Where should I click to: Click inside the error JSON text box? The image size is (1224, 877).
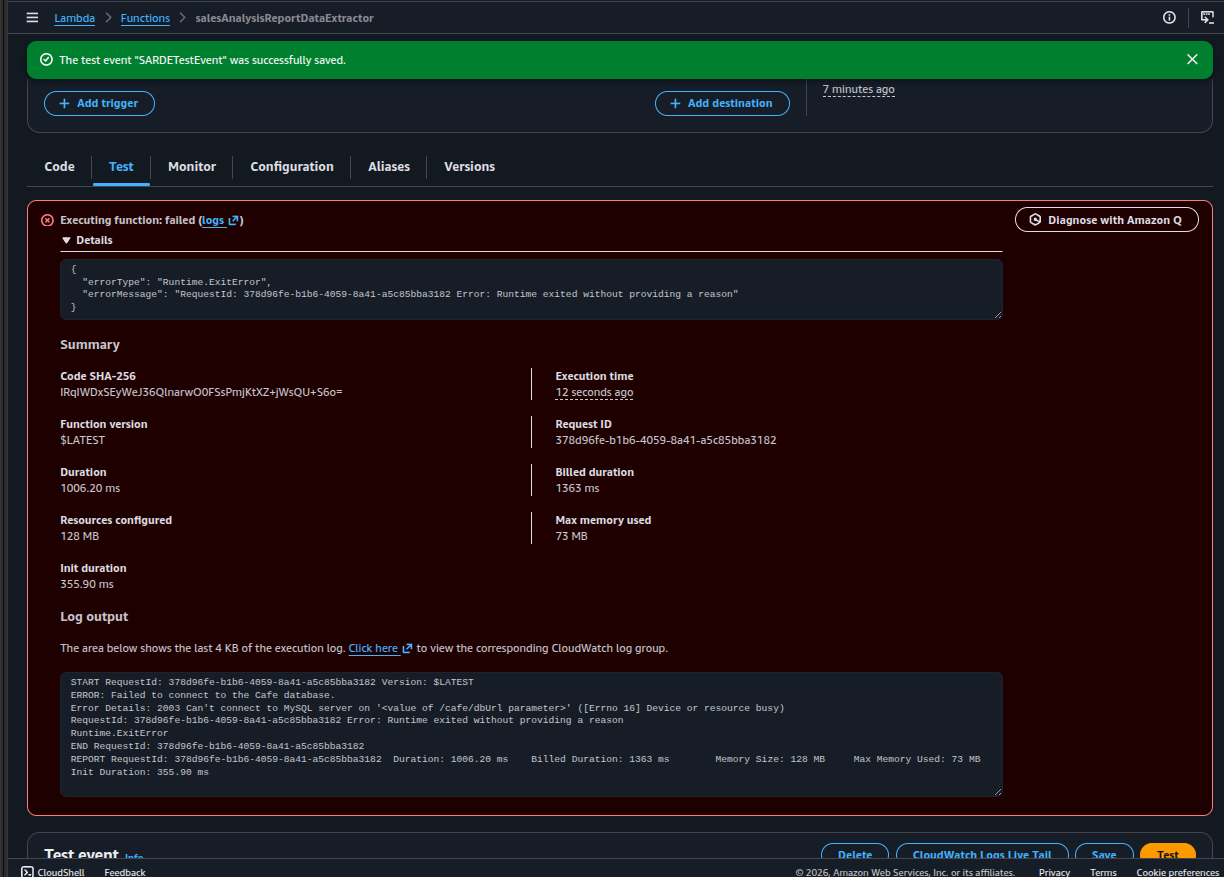pos(531,289)
